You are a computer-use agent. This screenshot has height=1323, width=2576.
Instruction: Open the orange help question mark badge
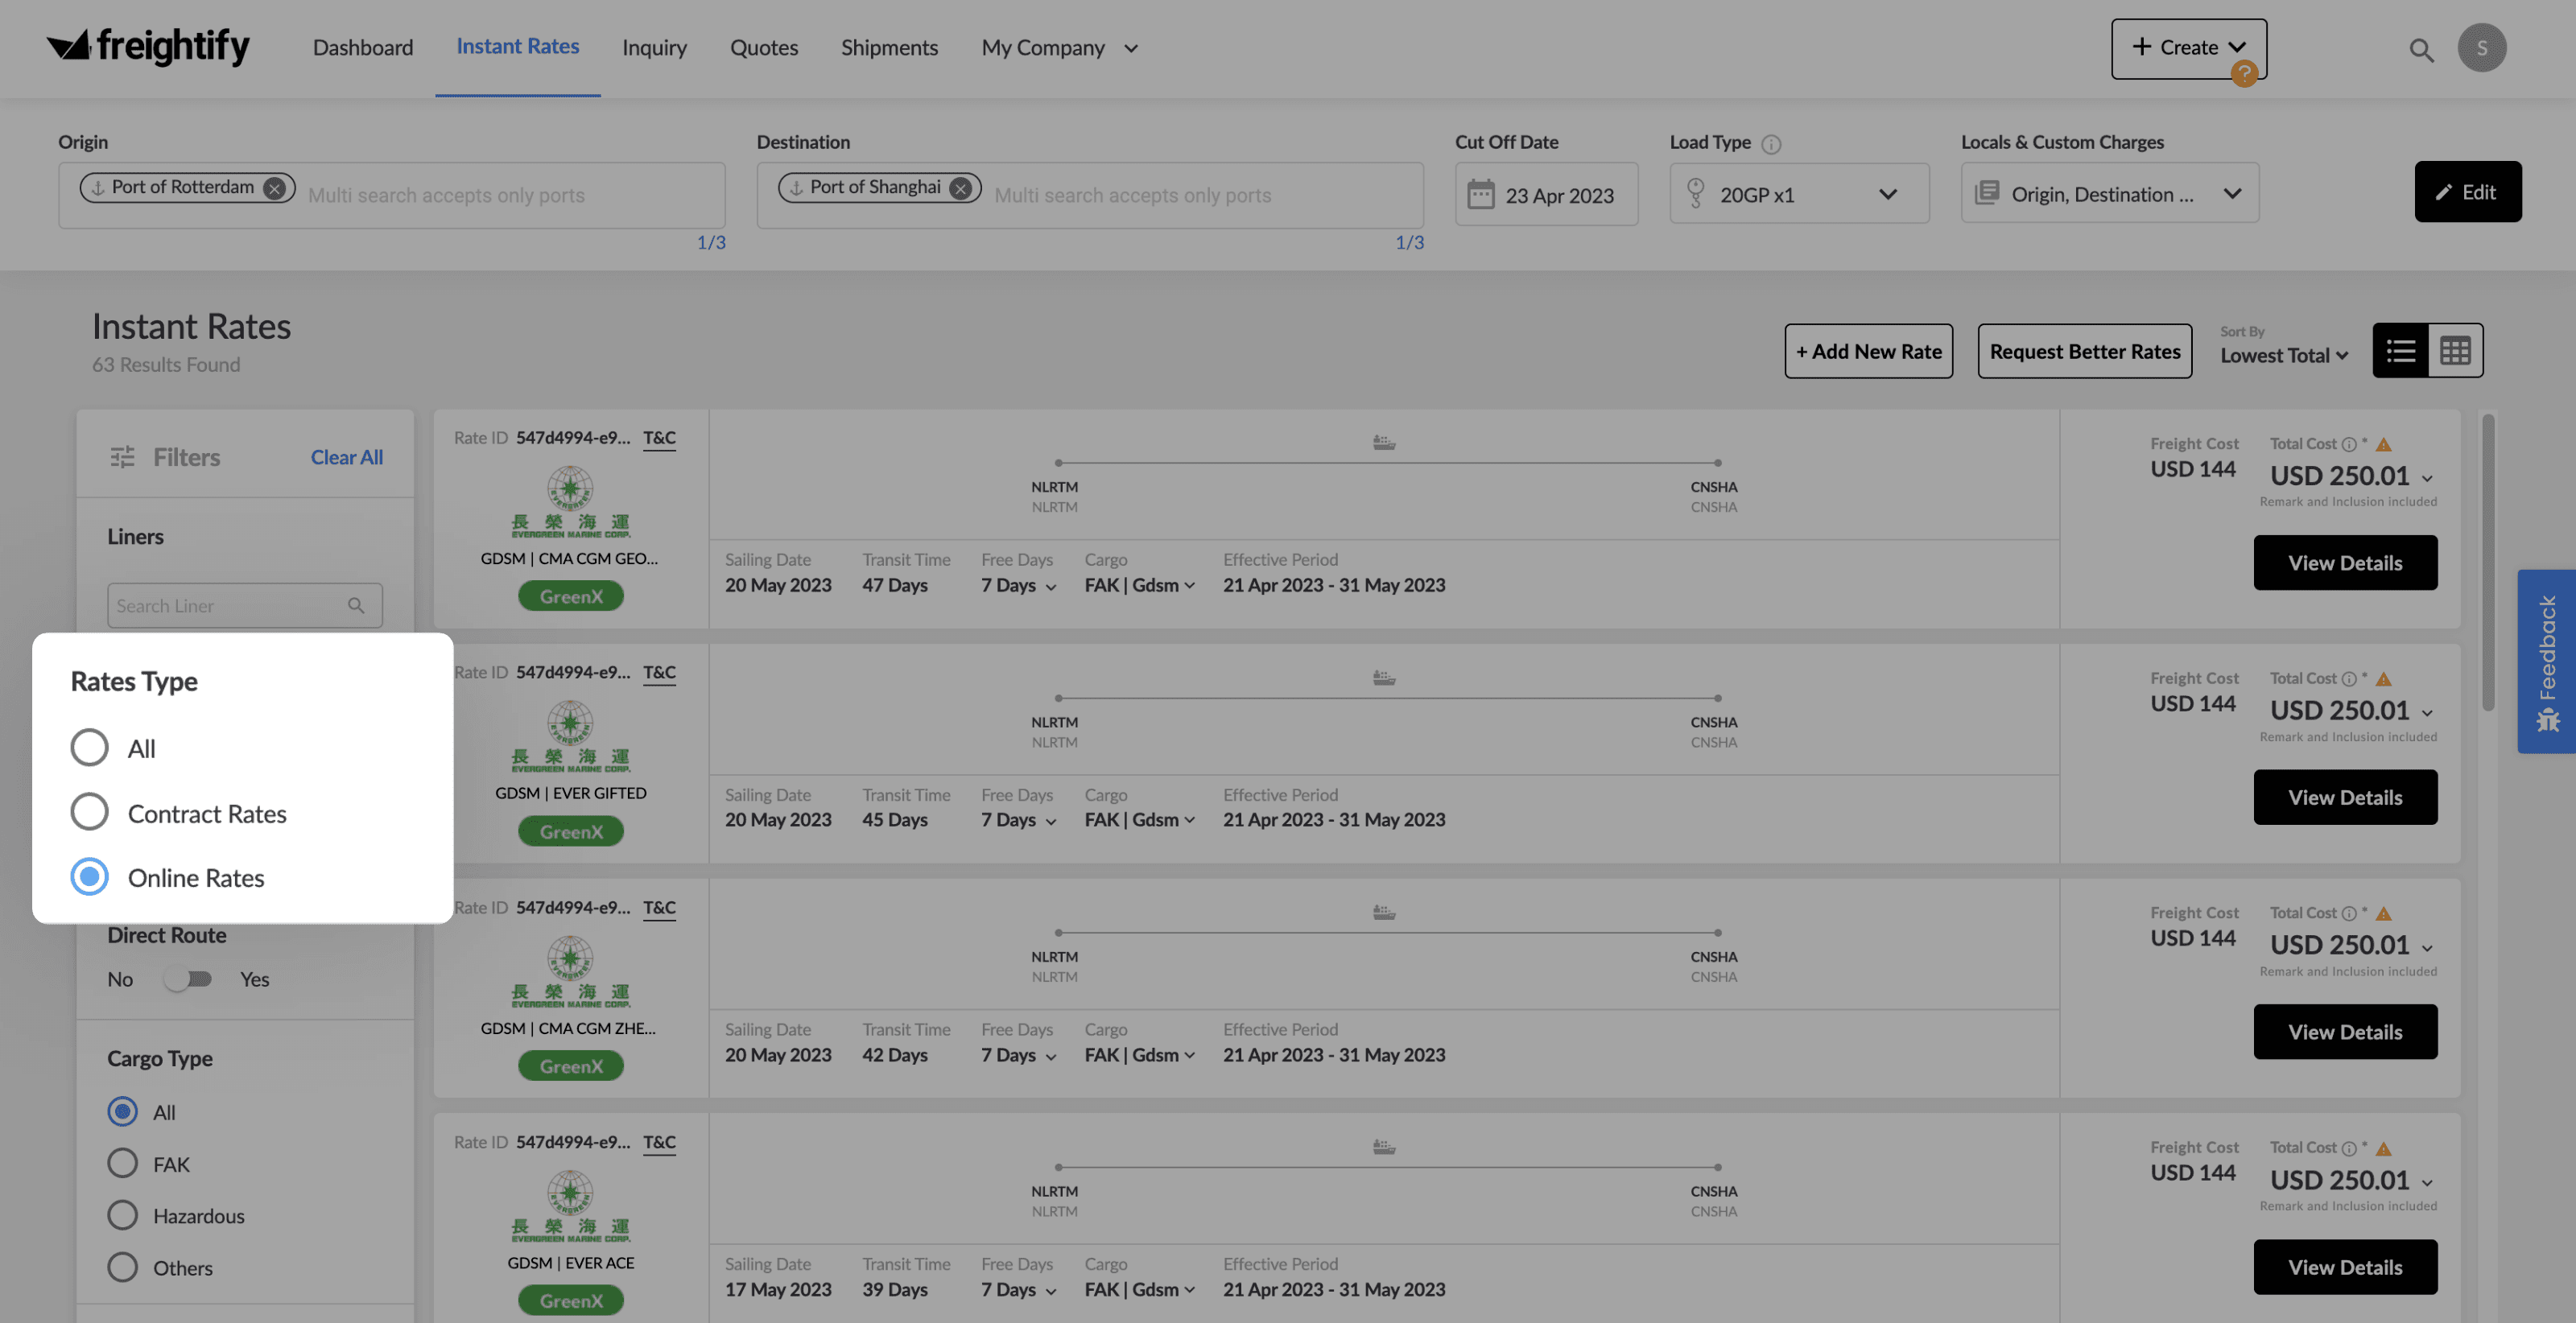click(x=2244, y=73)
